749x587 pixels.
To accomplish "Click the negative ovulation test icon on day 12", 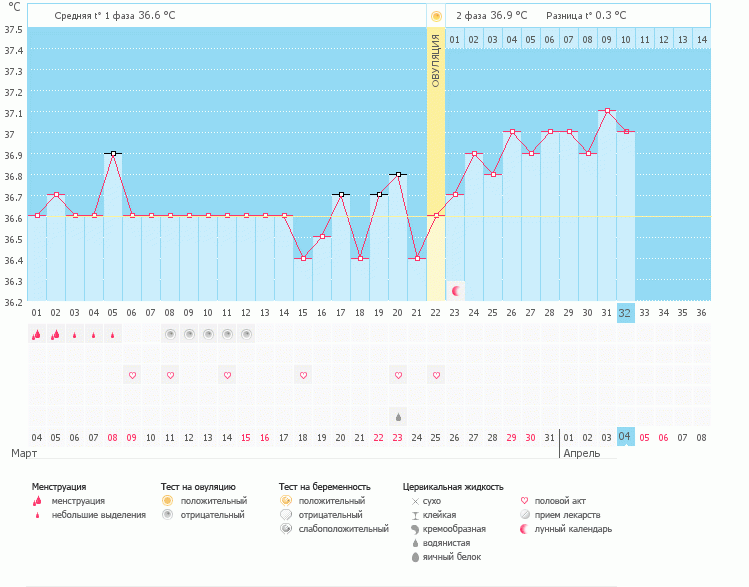I will [246, 334].
